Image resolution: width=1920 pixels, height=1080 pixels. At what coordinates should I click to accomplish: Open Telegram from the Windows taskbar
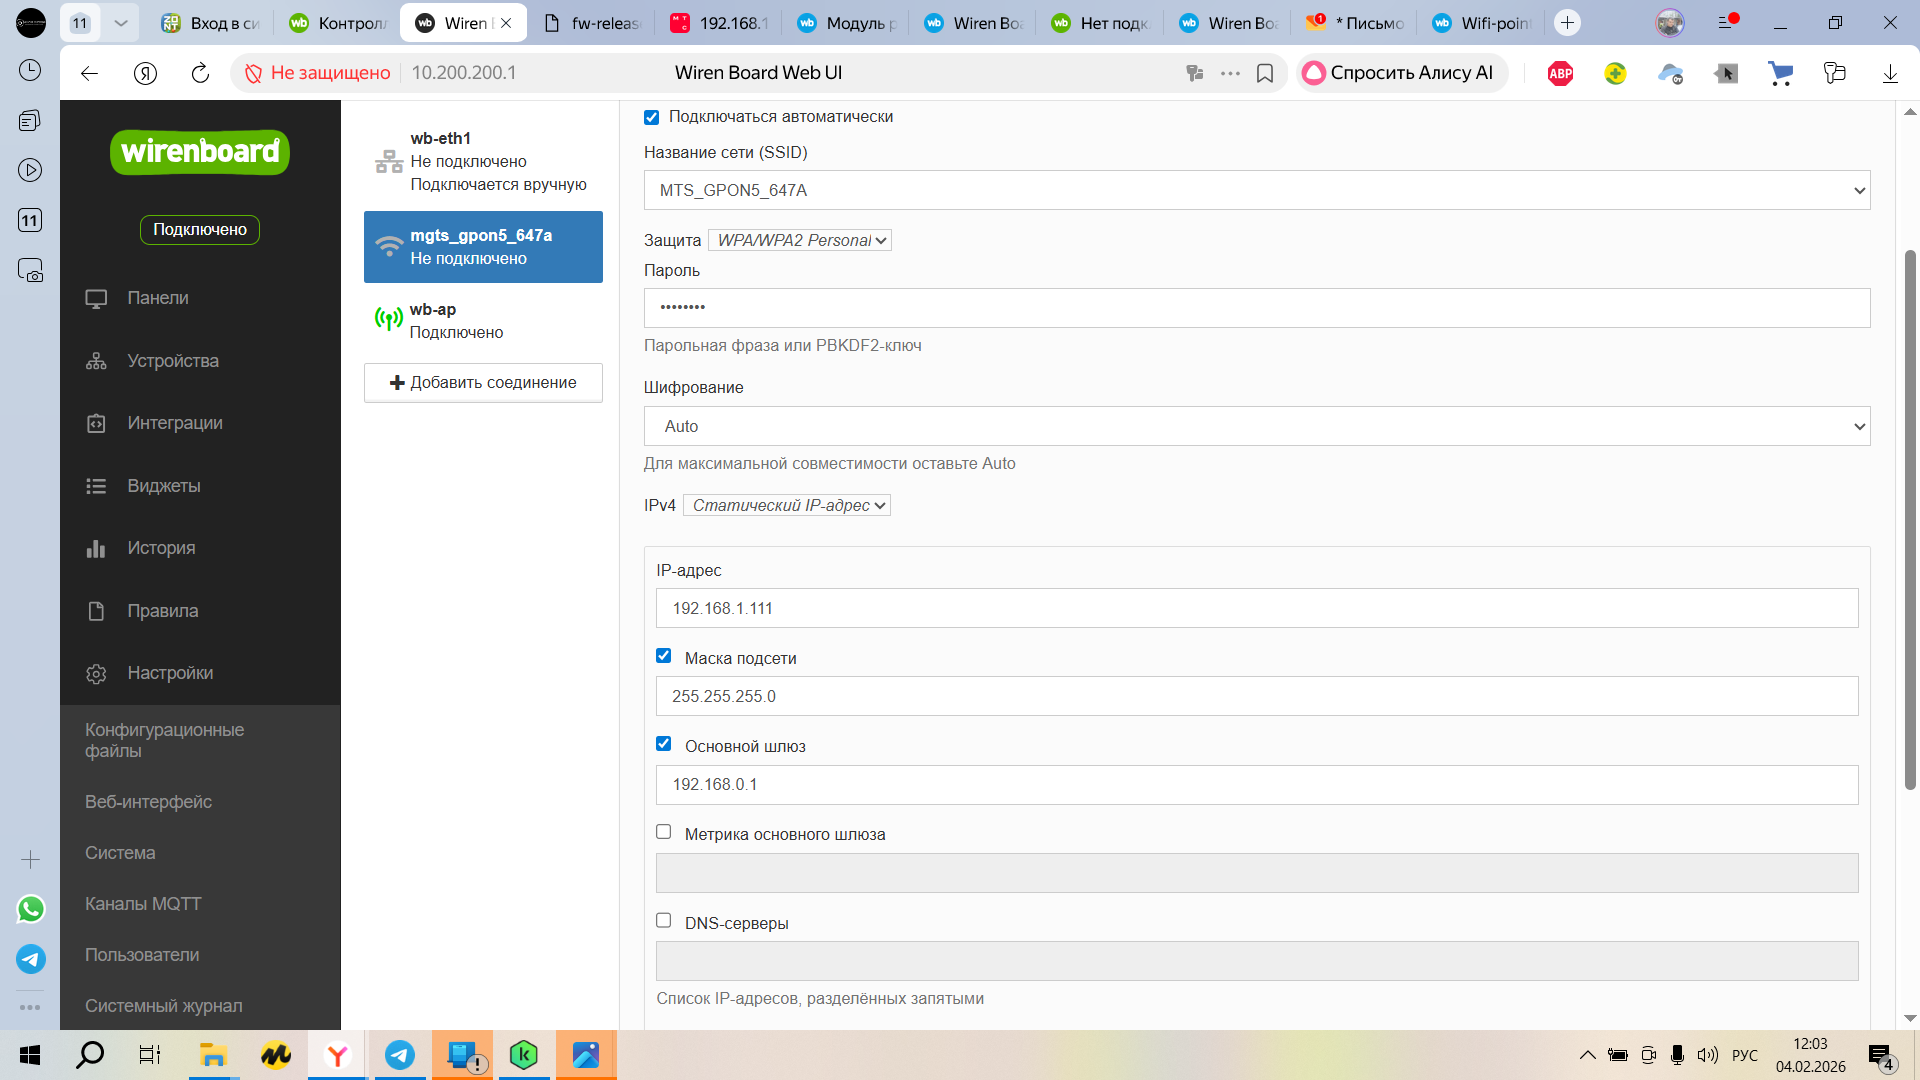coord(400,1055)
